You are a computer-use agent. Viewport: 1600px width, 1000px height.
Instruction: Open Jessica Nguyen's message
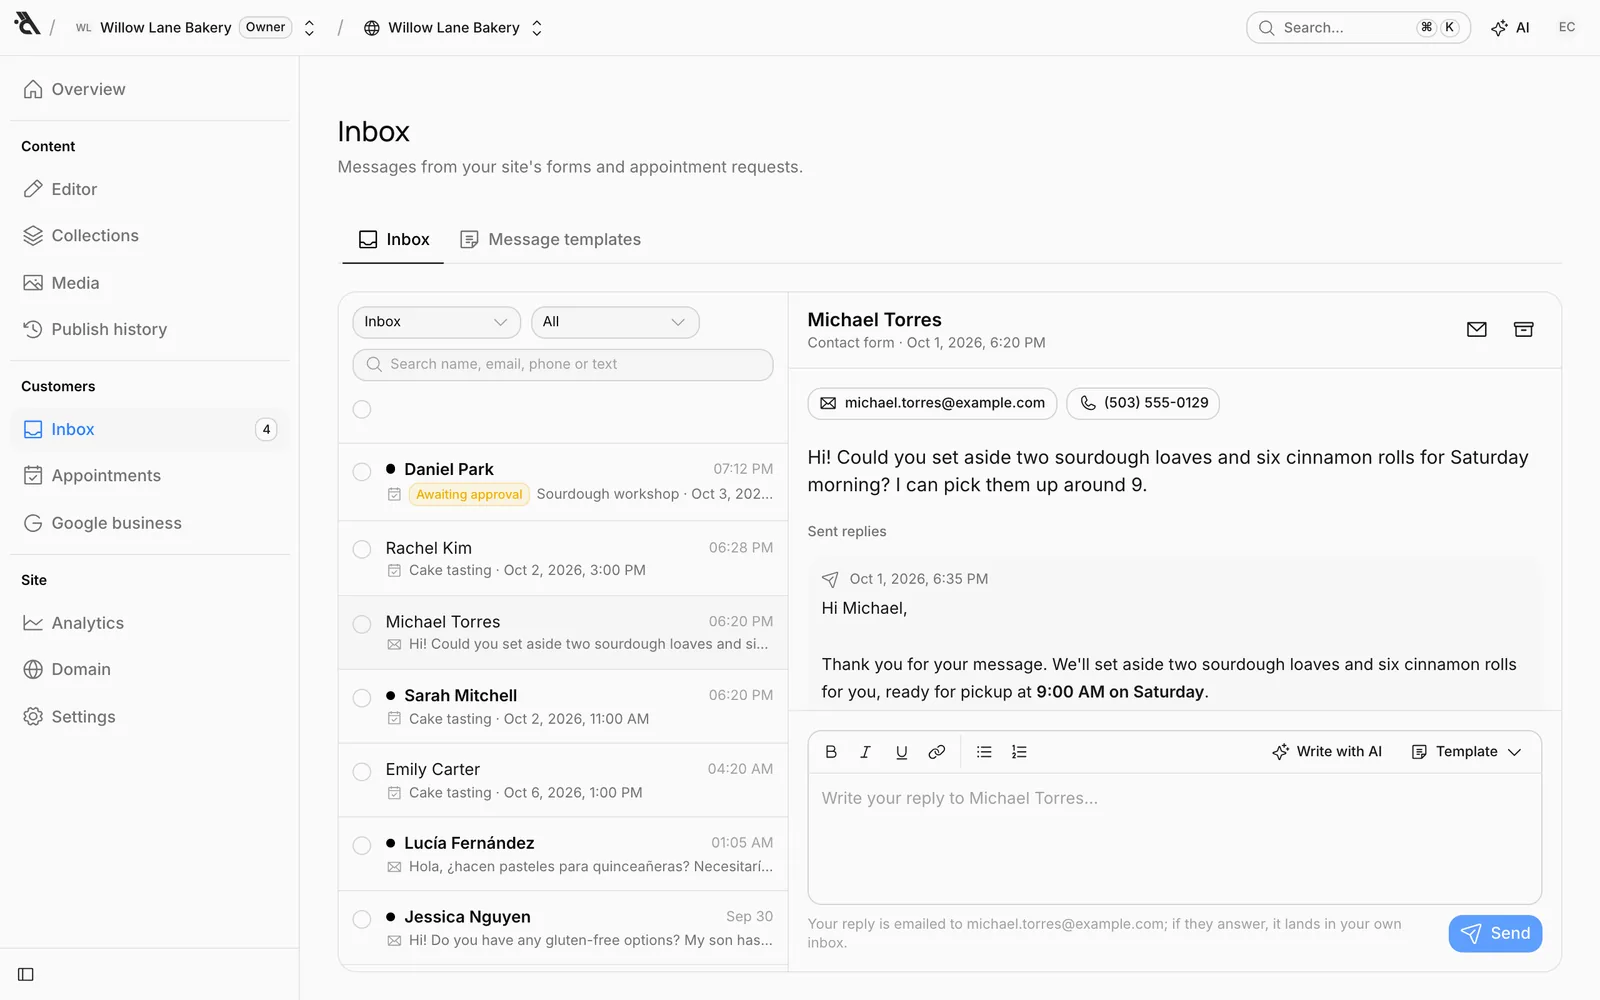click(x=563, y=928)
